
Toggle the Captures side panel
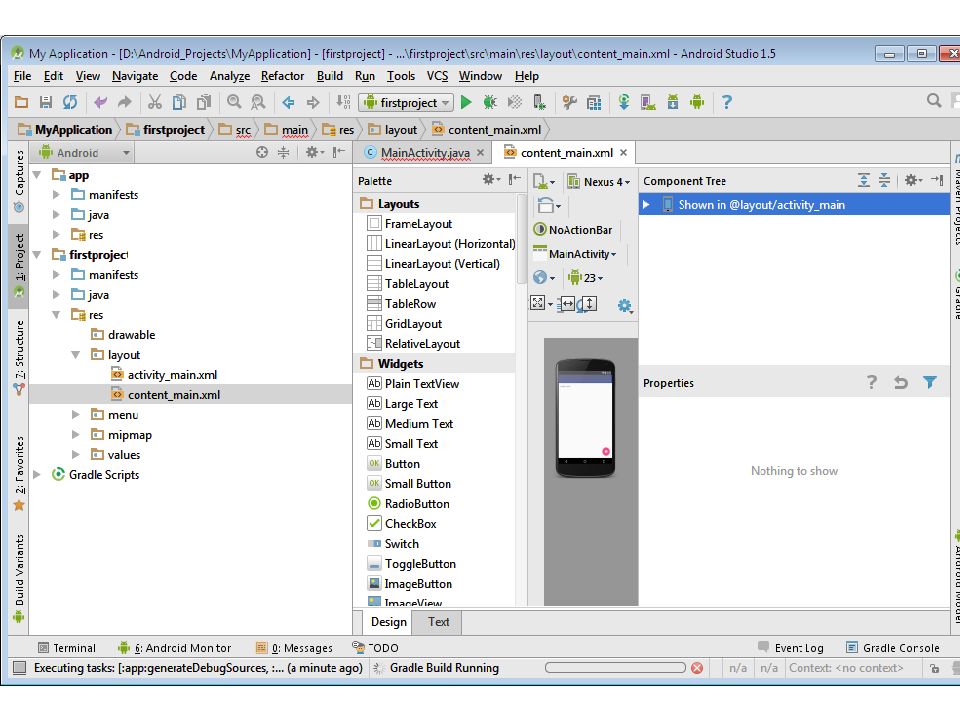[x=19, y=181]
